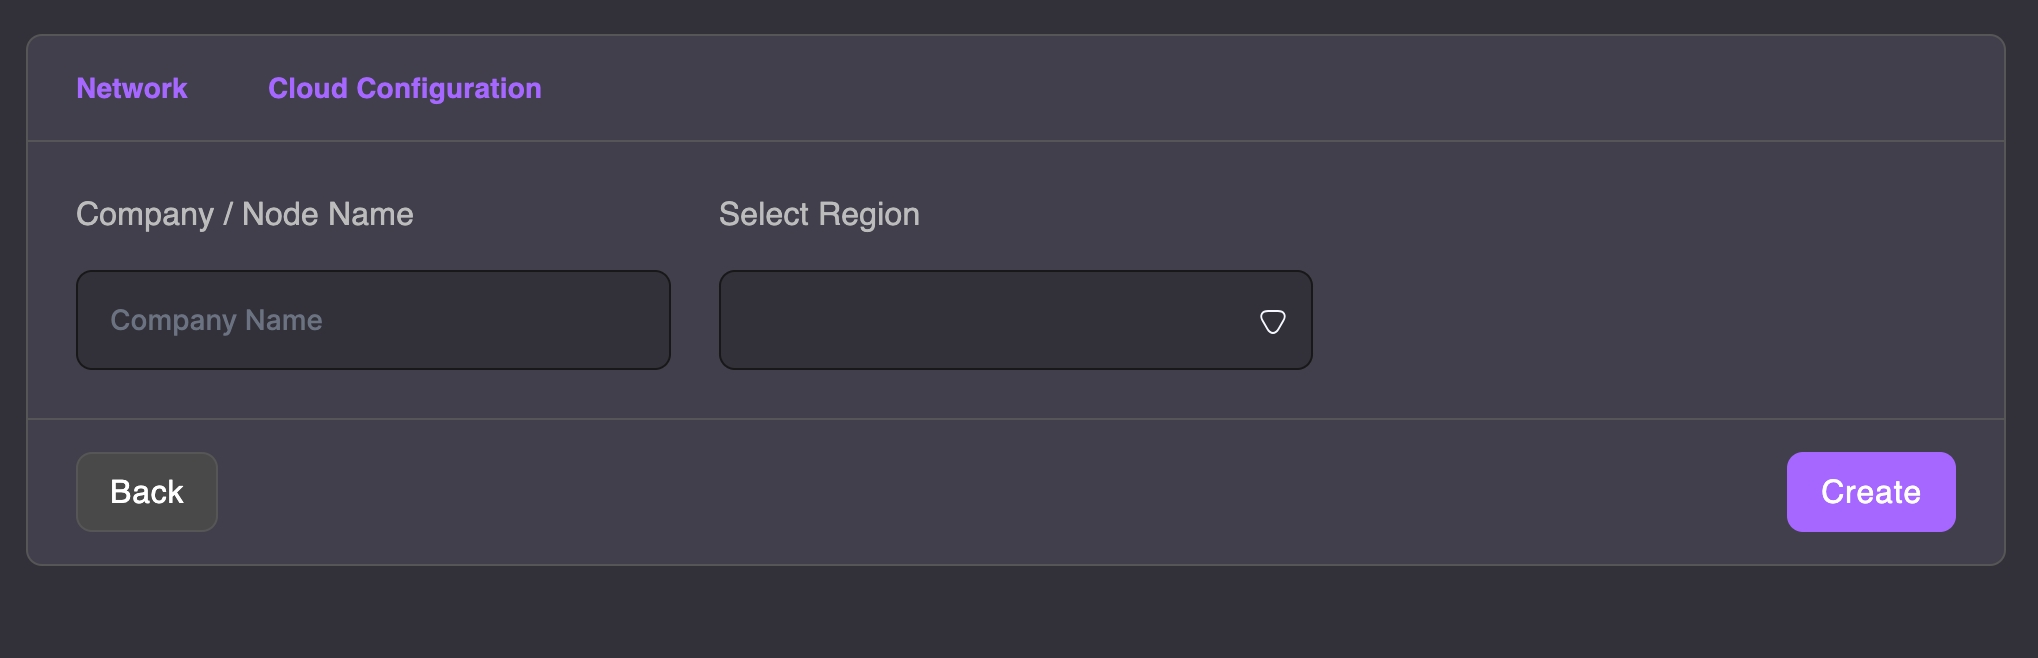Viewport: 2038px width, 658px height.
Task: Open the Select Region dropdown
Action: tap(1014, 320)
